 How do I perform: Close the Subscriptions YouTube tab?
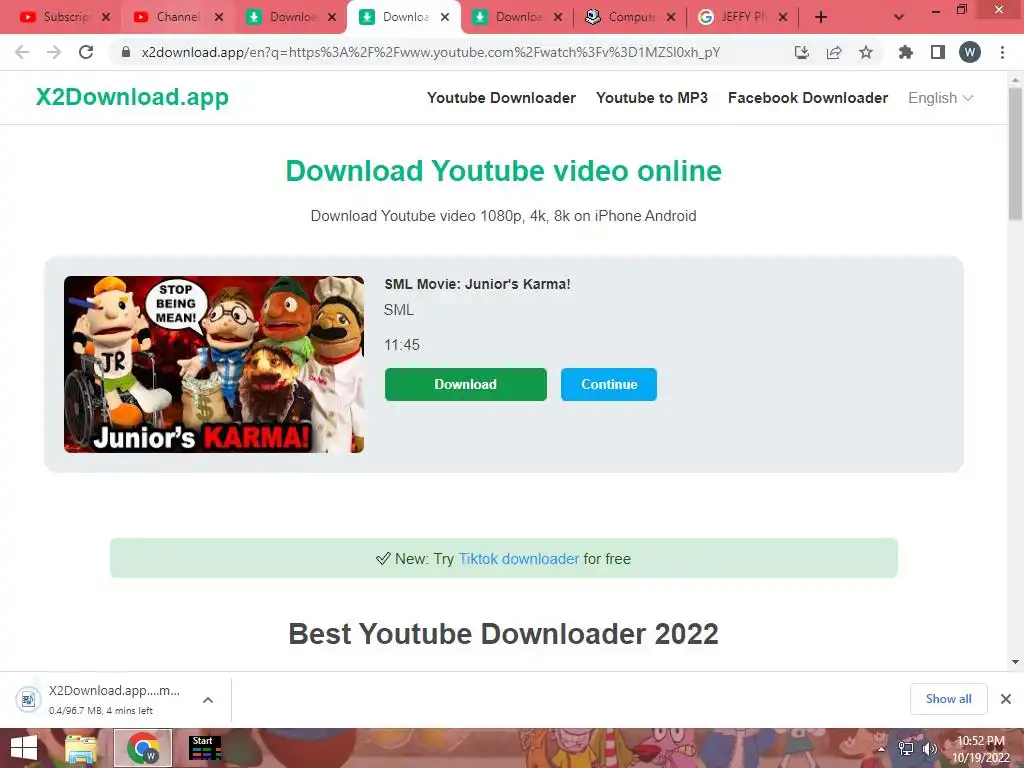pyautogui.click(x=106, y=18)
